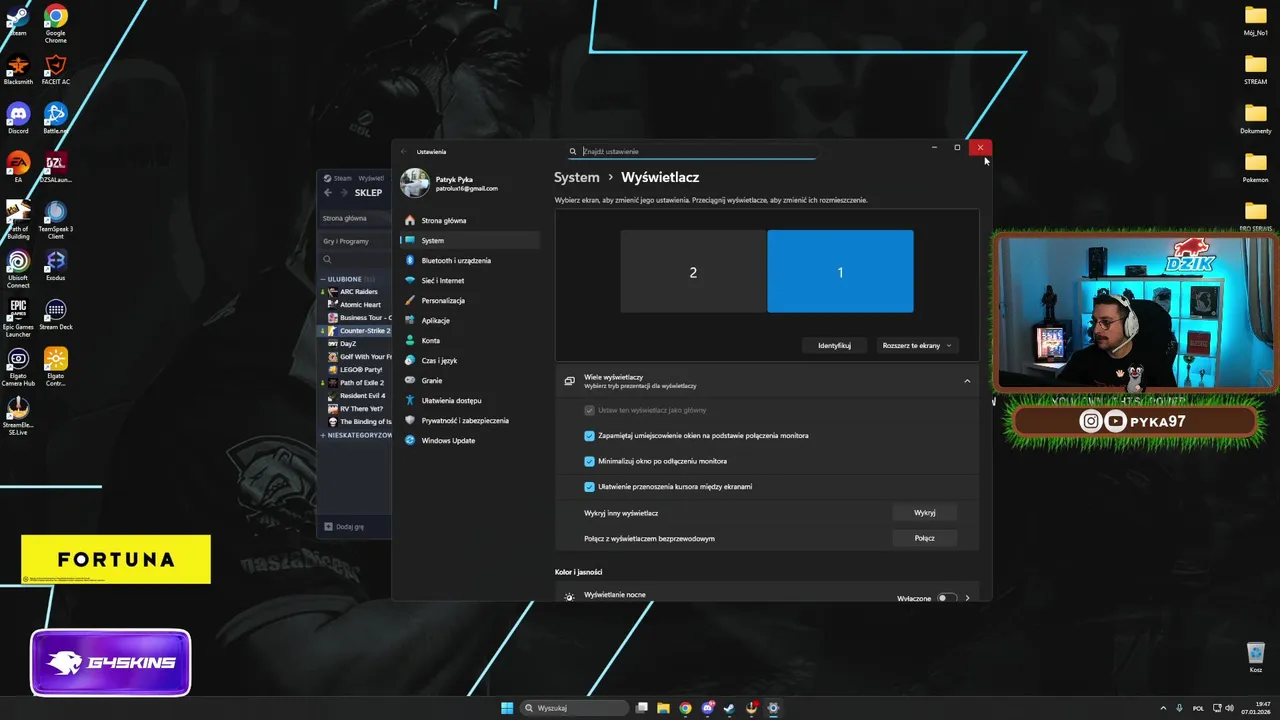Screen dimensions: 1280x720
Task: Click the search magnifier in Steam library
Action: 327,260
